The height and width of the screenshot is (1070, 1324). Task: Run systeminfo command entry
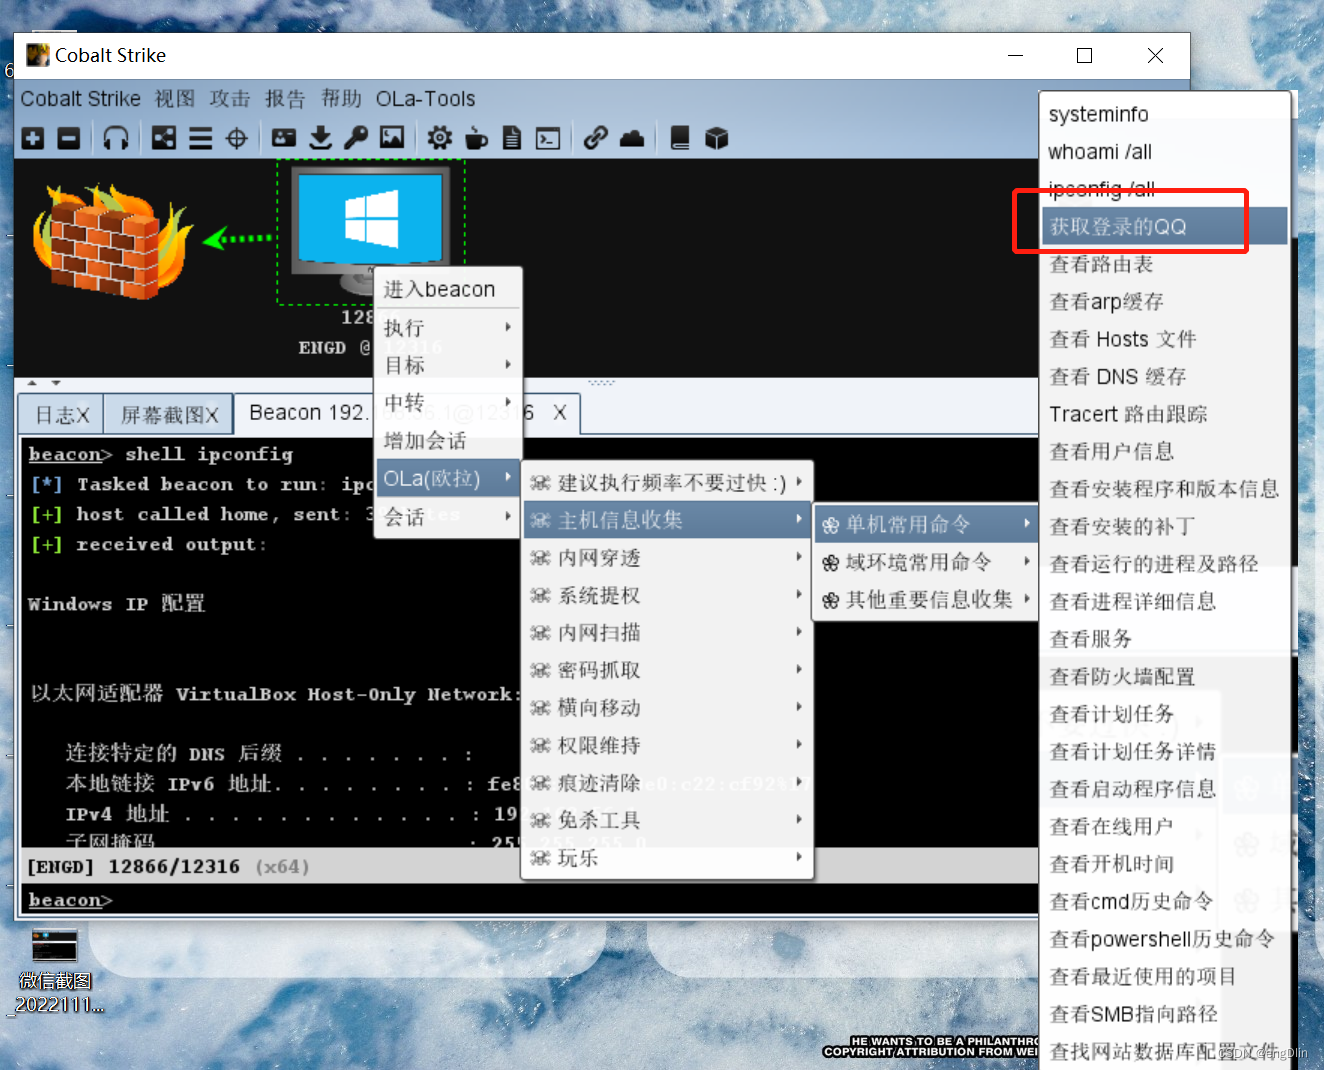tap(1165, 114)
